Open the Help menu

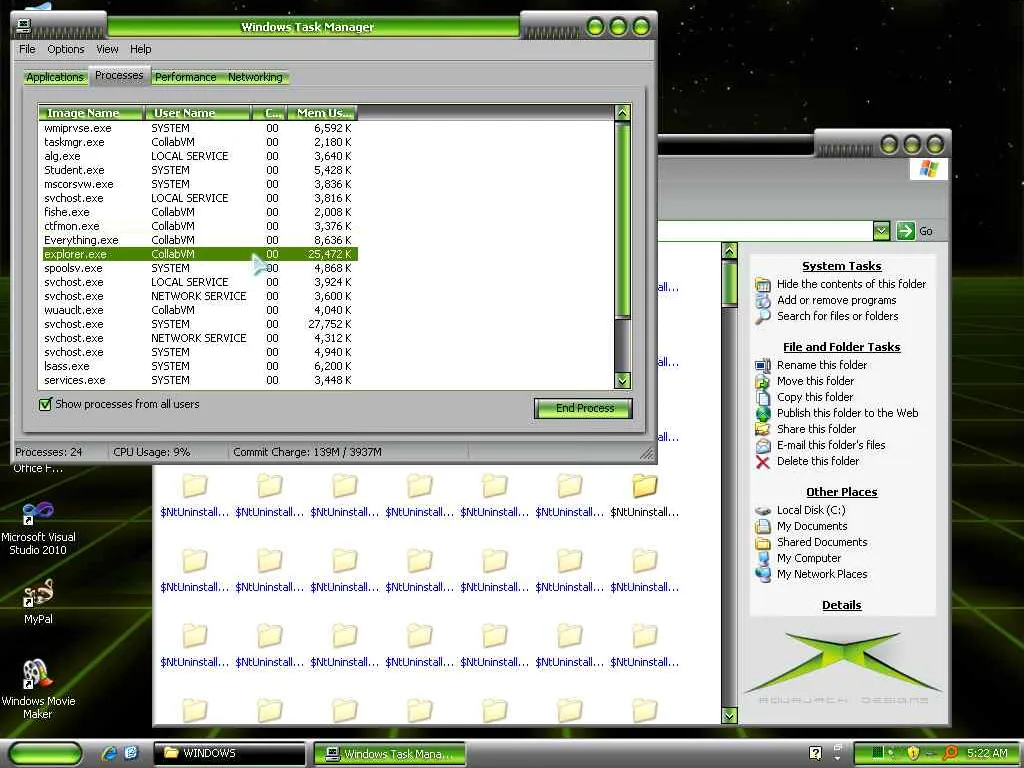point(140,49)
